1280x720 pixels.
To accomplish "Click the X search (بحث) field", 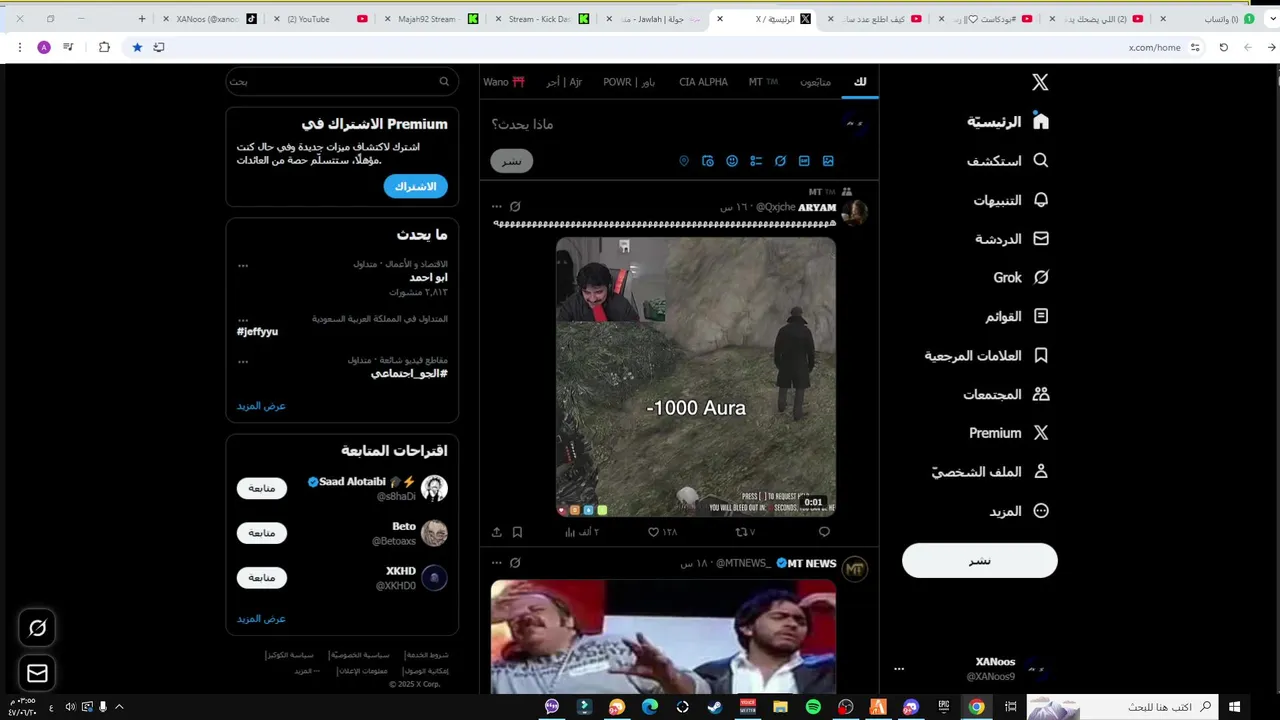I will [x=342, y=82].
